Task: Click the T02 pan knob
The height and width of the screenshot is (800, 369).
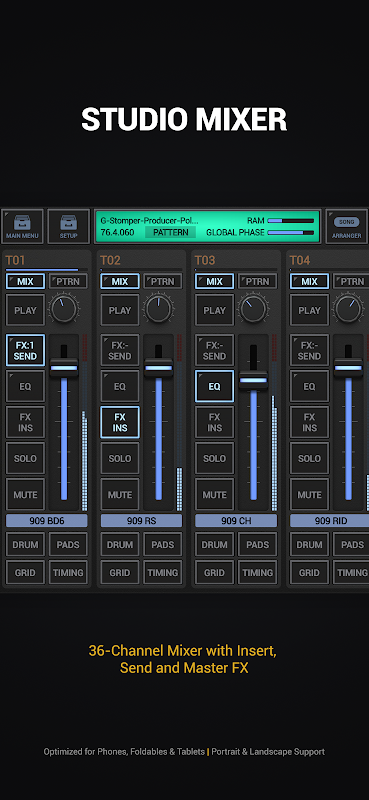Action: 158,309
